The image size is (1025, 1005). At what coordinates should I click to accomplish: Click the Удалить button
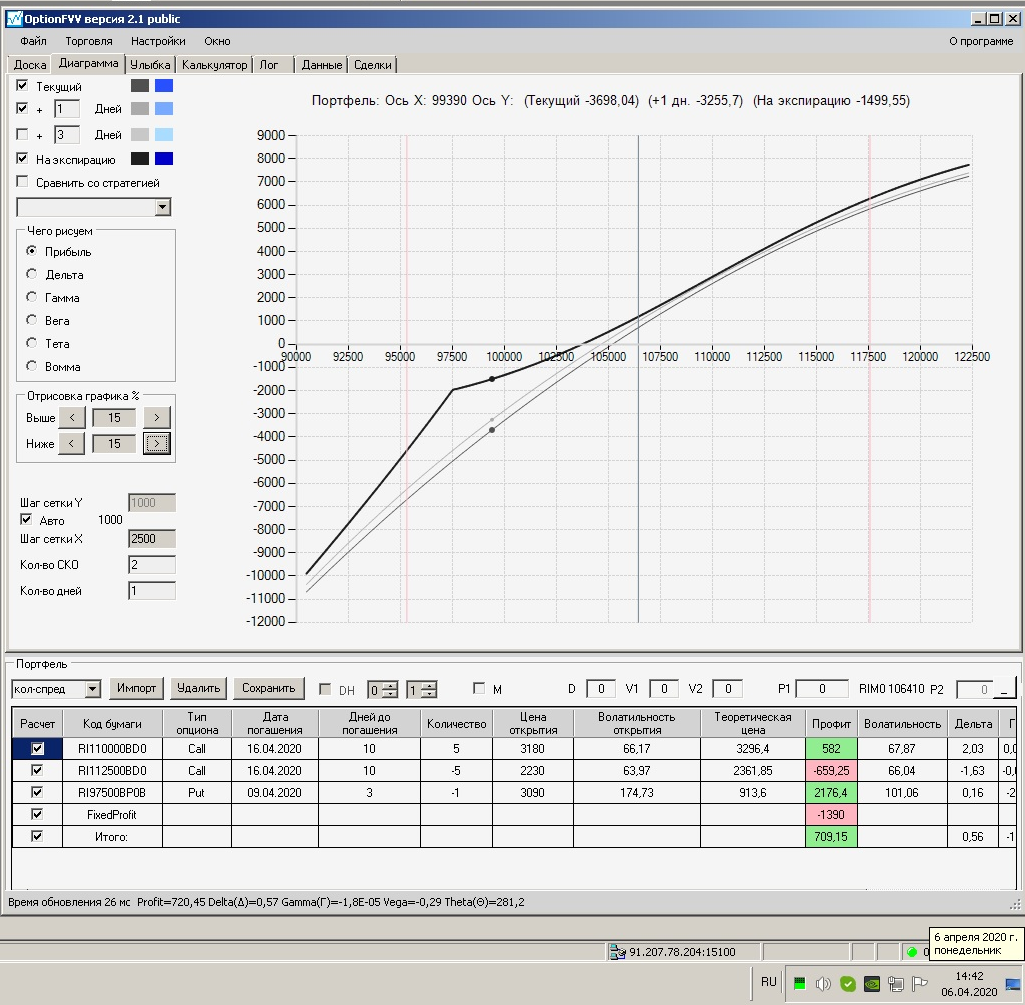click(199, 688)
